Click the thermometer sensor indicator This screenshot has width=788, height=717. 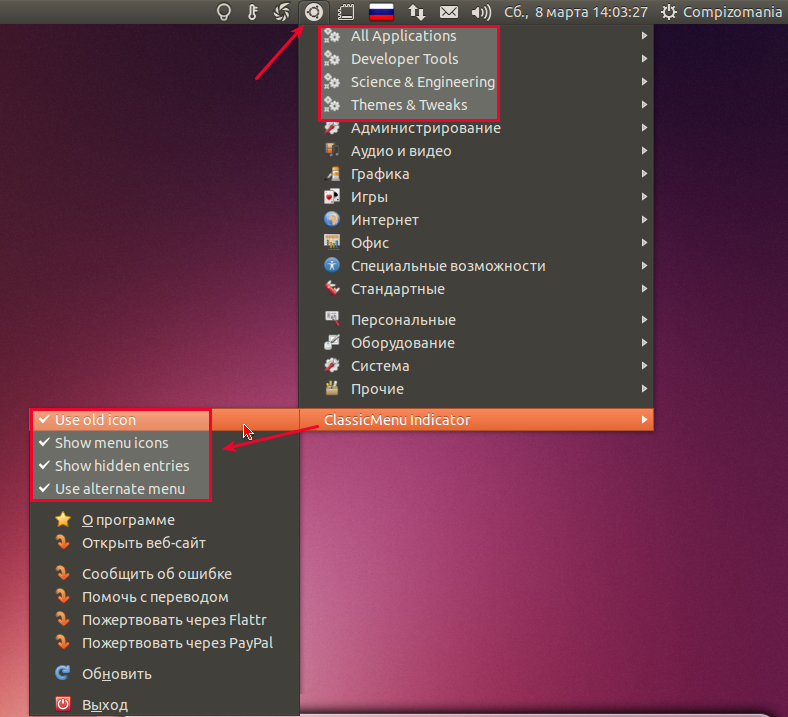click(x=253, y=12)
